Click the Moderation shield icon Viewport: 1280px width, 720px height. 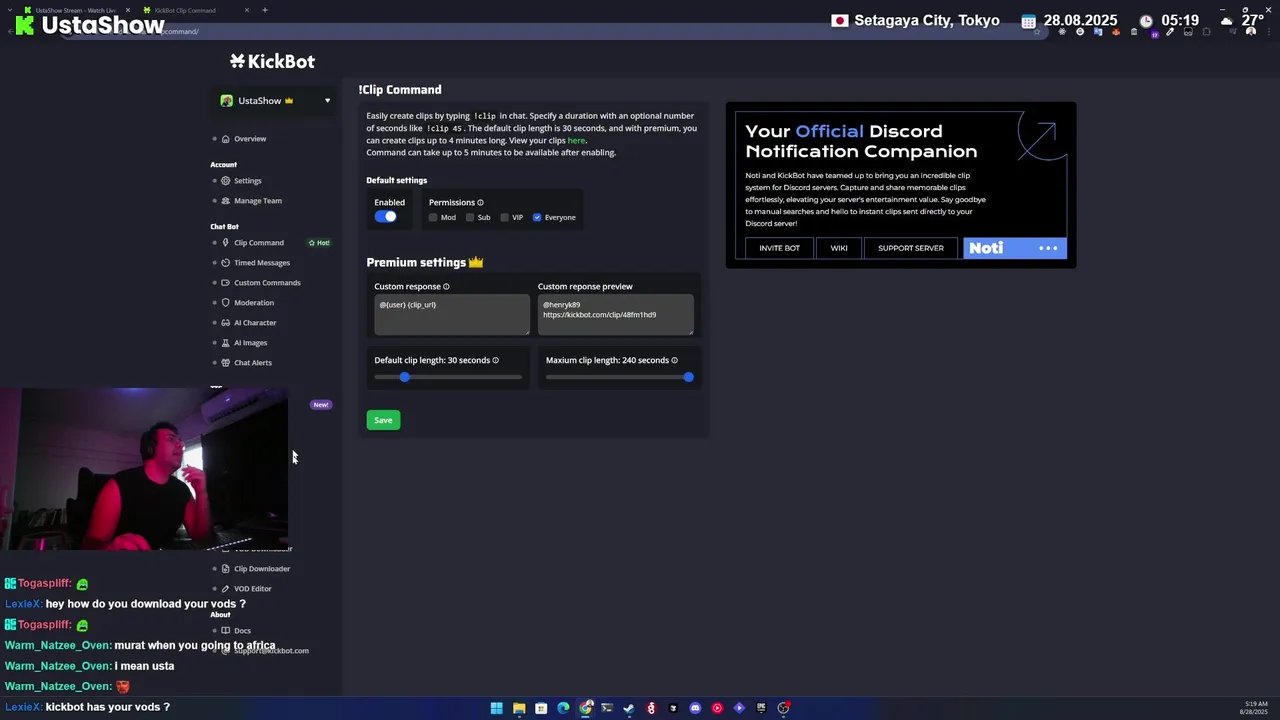point(226,303)
